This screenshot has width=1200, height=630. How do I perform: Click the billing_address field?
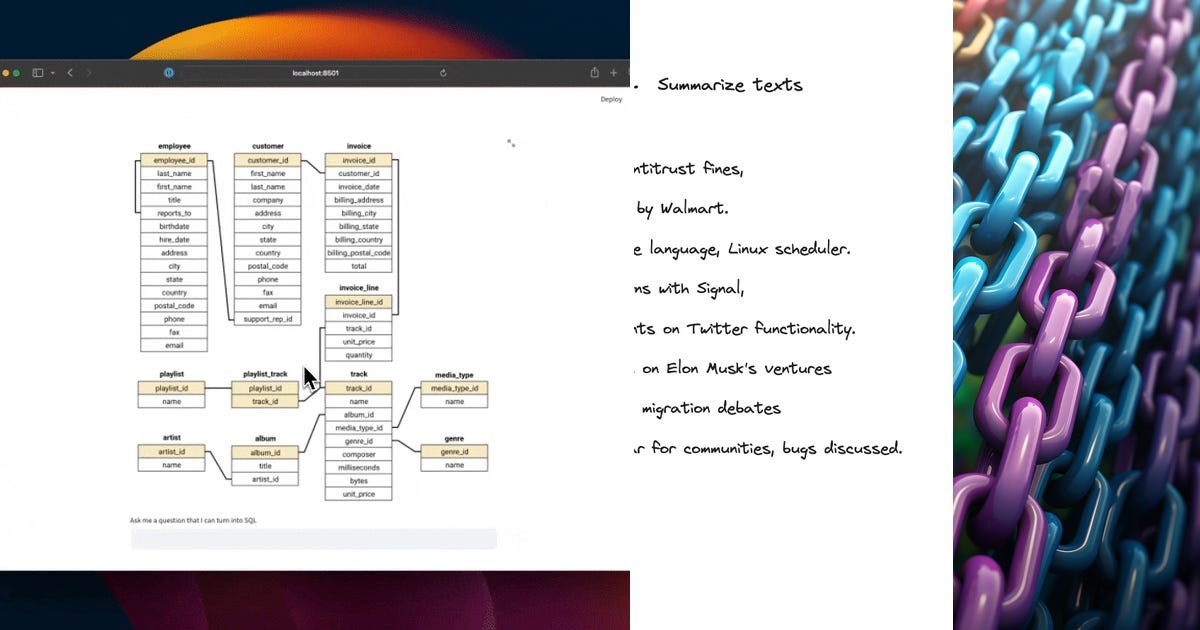(x=358, y=200)
